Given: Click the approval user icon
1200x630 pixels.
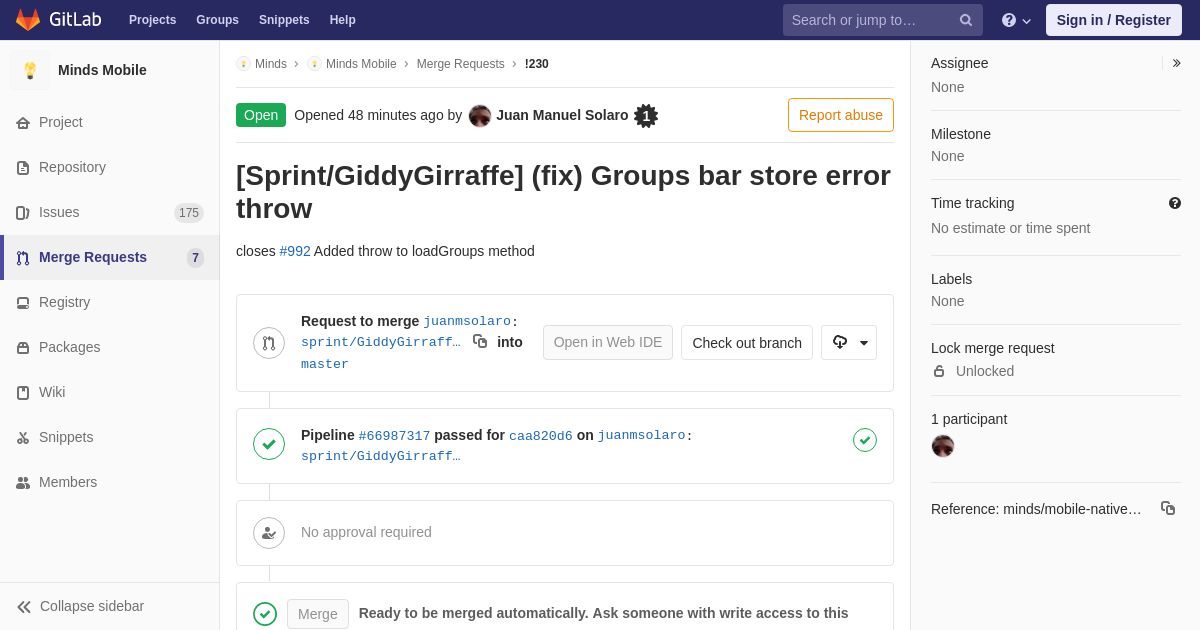Looking at the screenshot, I should point(269,533).
